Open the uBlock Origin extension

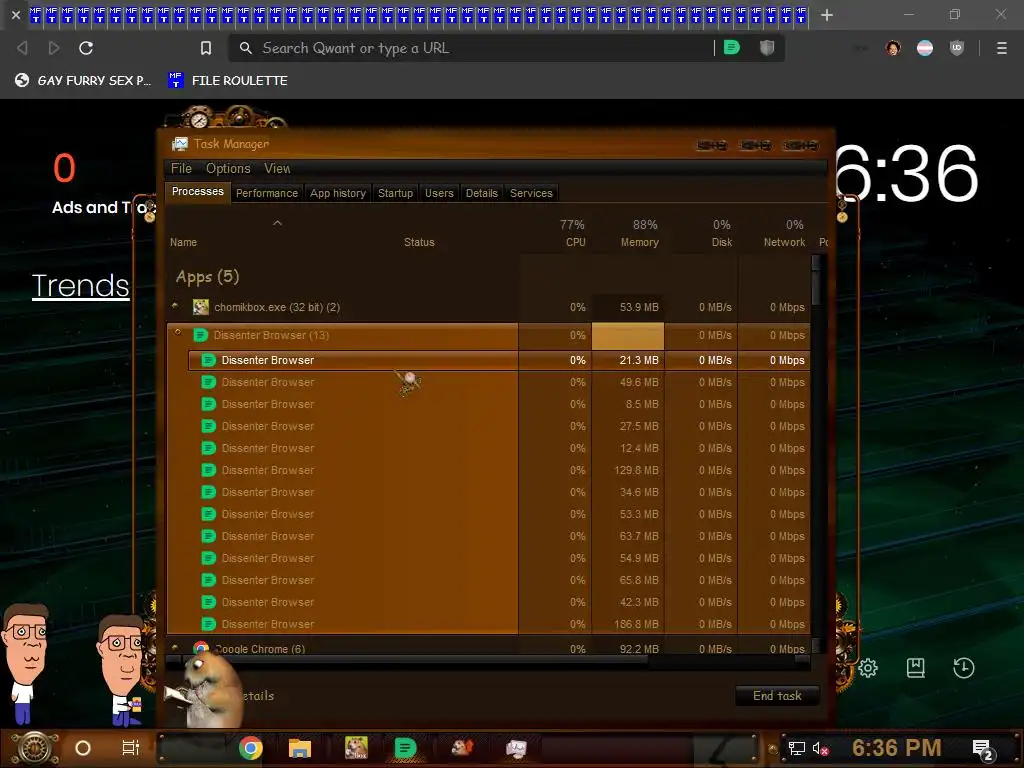coord(957,48)
